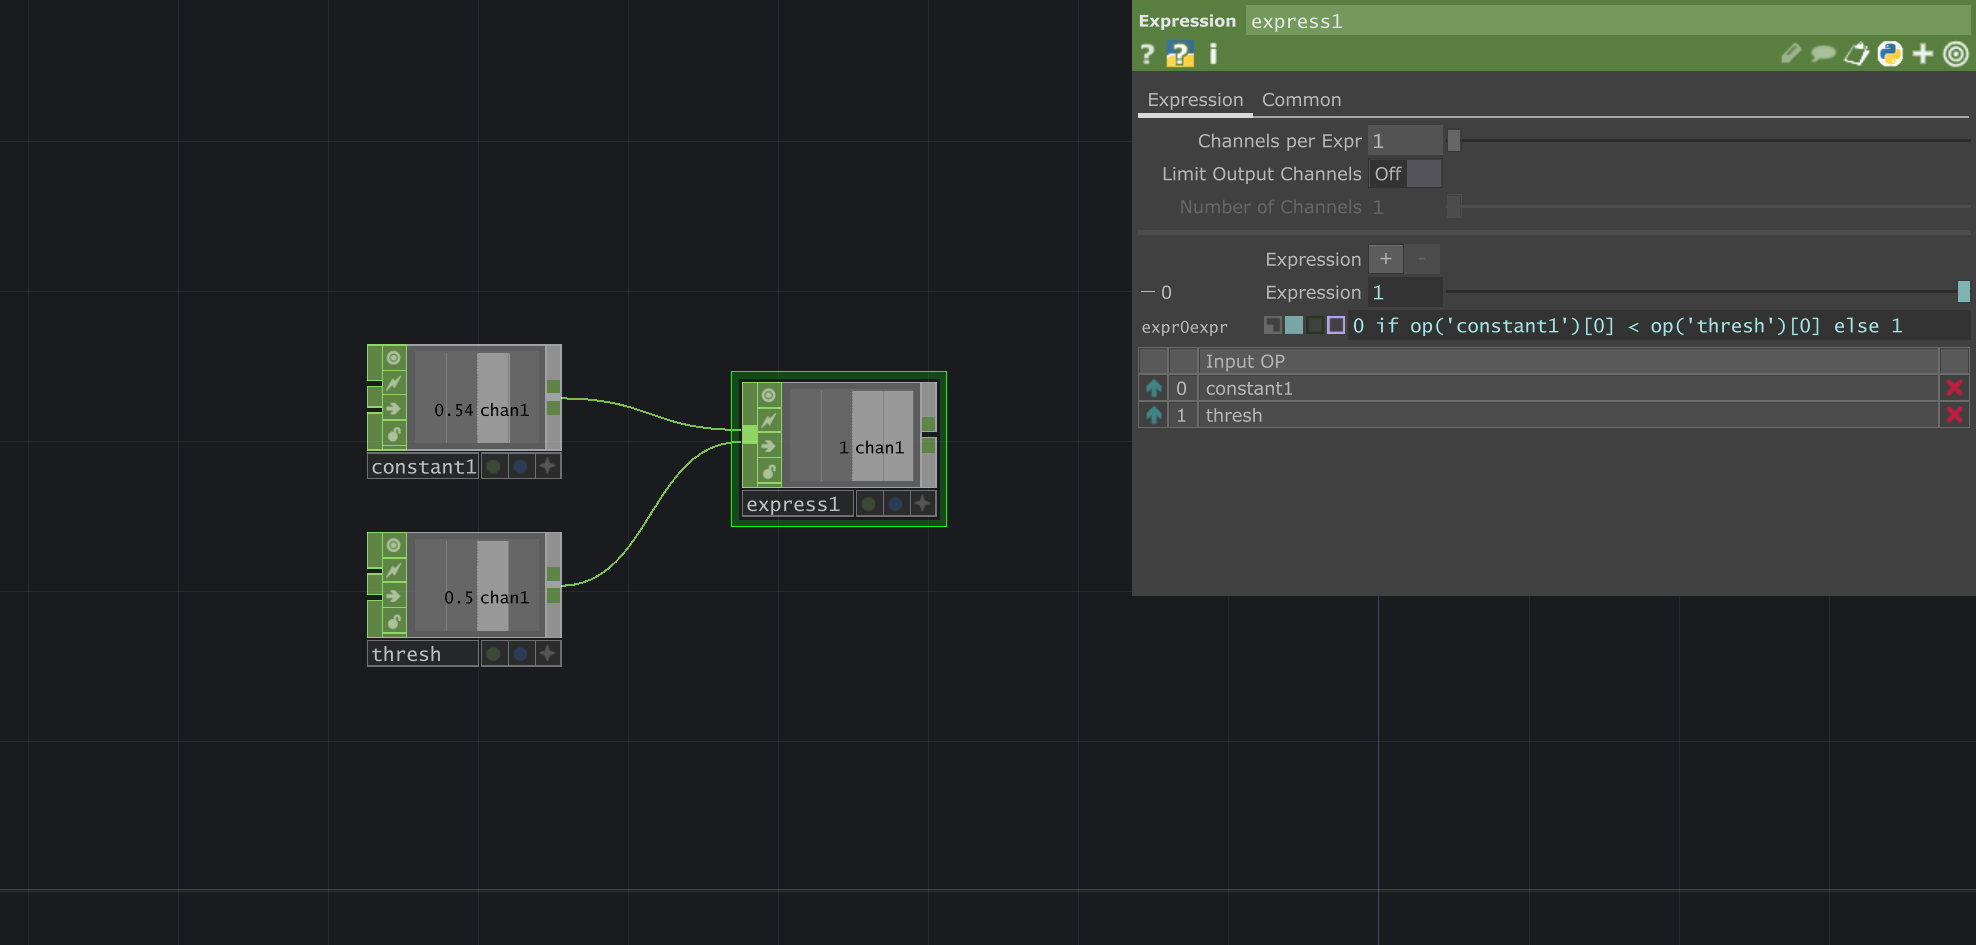Screen dimensions: 1976x945
Task: Click inside the Expression 1 input field
Action: tap(1405, 292)
